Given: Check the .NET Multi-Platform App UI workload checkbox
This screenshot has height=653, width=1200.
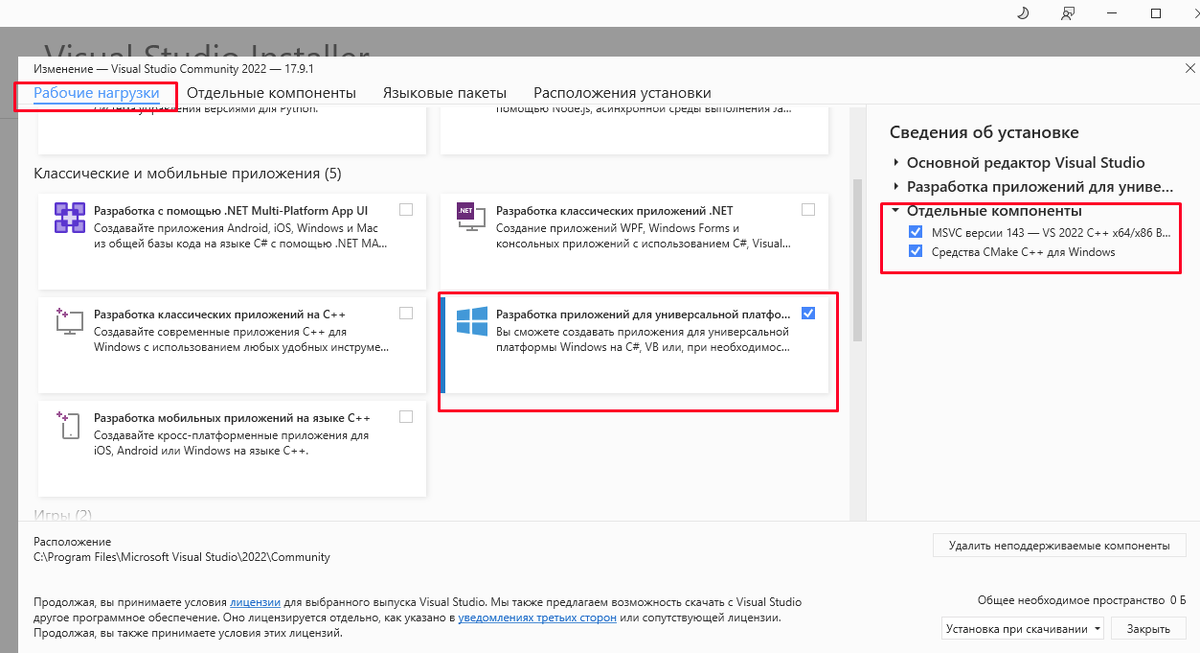Looking at the screenshot, I should coord(405,210).
